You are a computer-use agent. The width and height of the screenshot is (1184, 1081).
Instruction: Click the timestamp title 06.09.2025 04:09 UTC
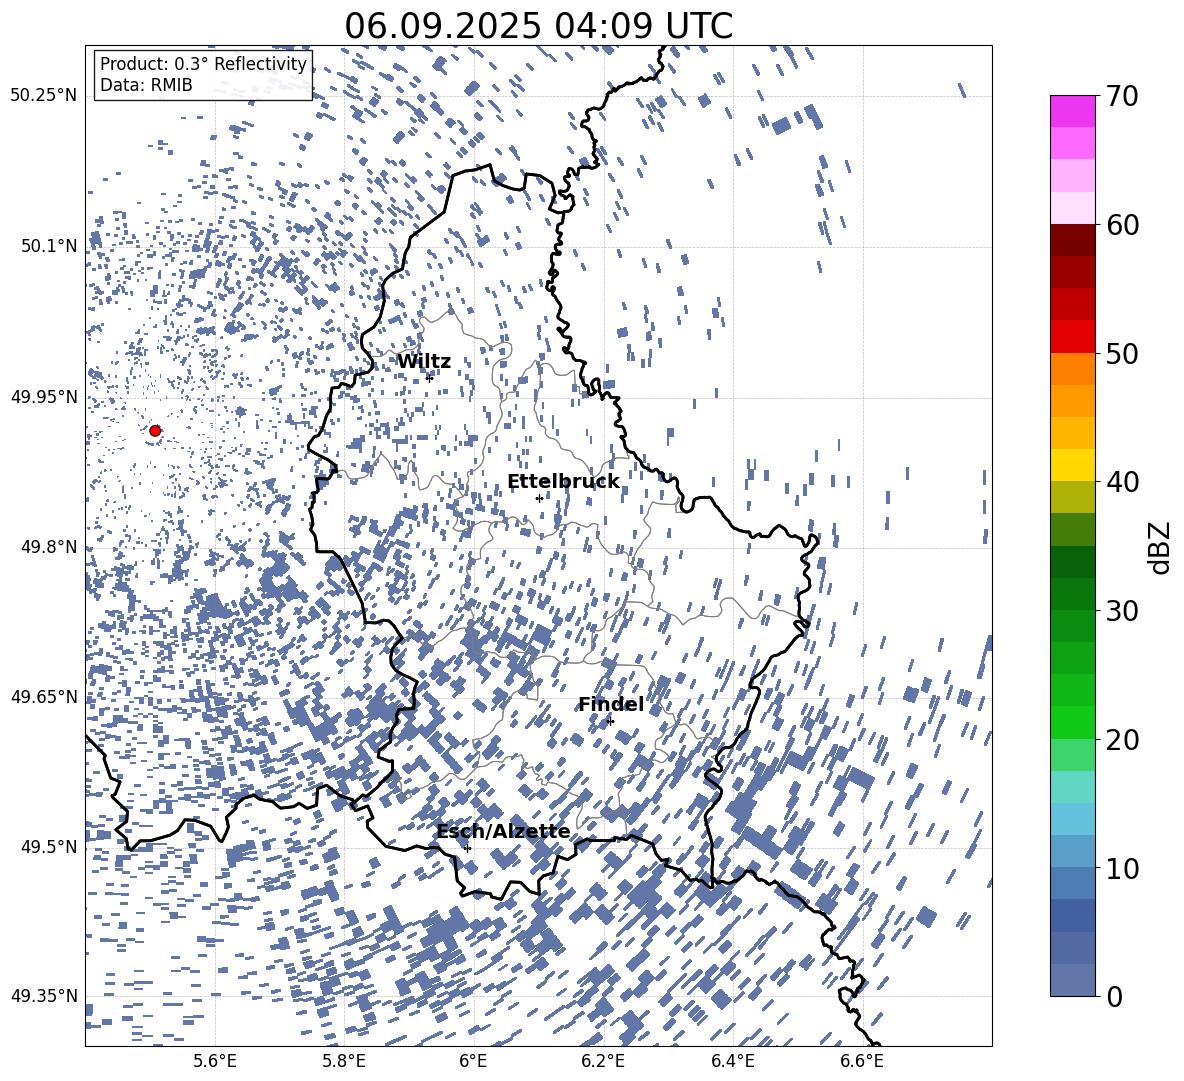click(x=538, y=26)
